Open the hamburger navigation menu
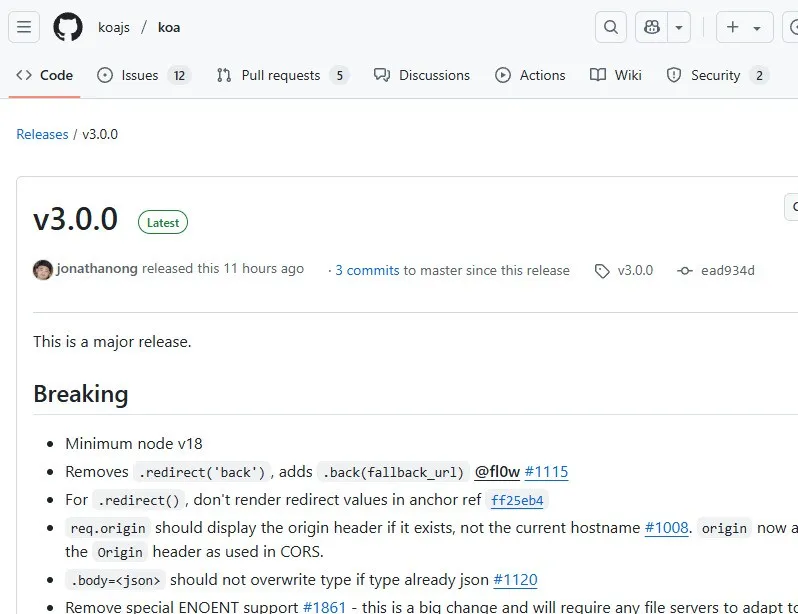Viewport: 798px width, 614px height. 24,27
